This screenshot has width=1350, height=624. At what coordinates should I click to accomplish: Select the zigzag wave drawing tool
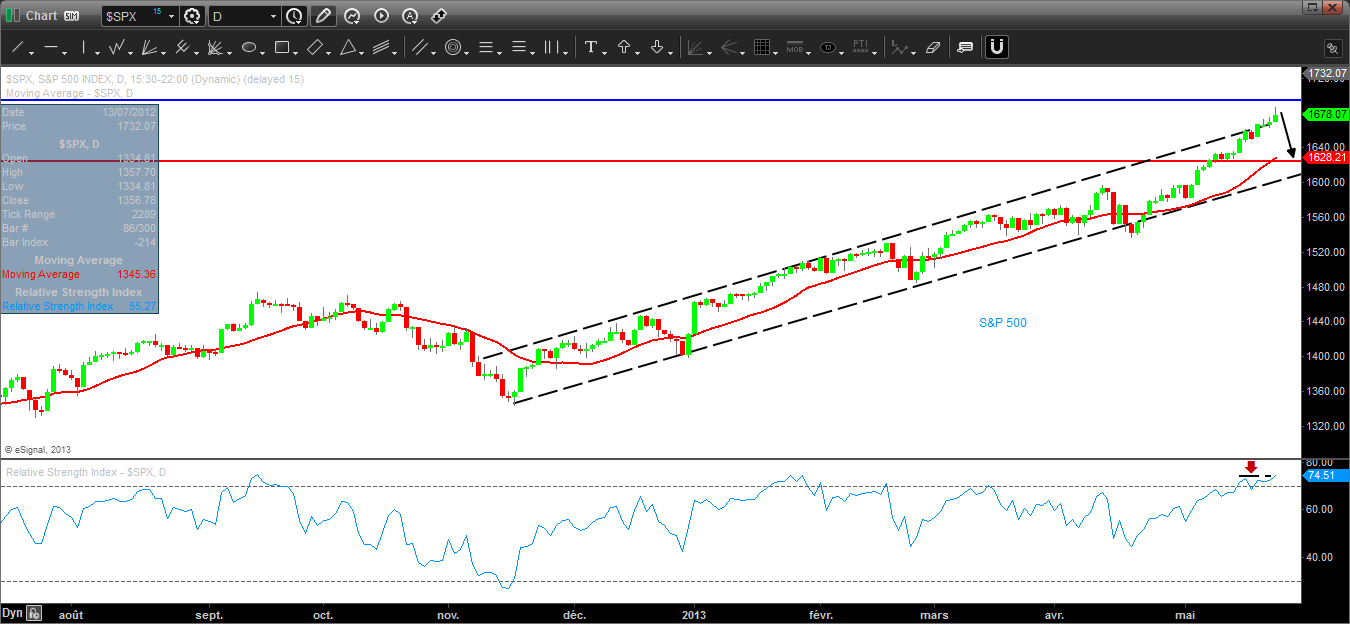117,47
